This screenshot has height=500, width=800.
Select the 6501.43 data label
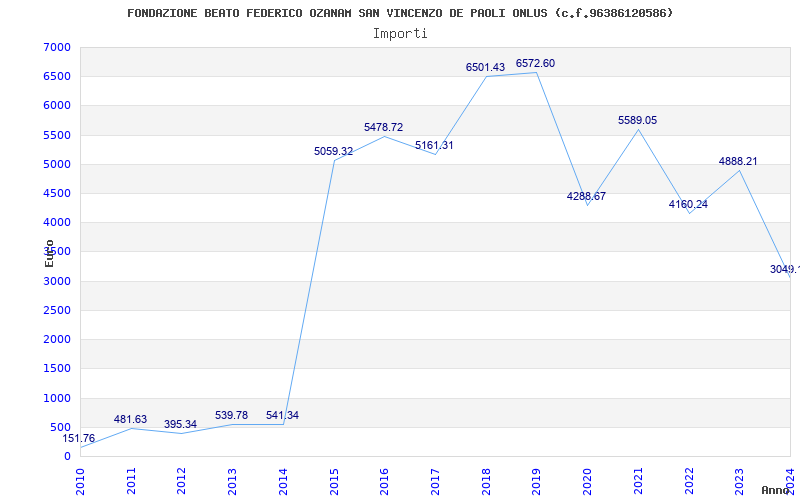tap(485, 67)
